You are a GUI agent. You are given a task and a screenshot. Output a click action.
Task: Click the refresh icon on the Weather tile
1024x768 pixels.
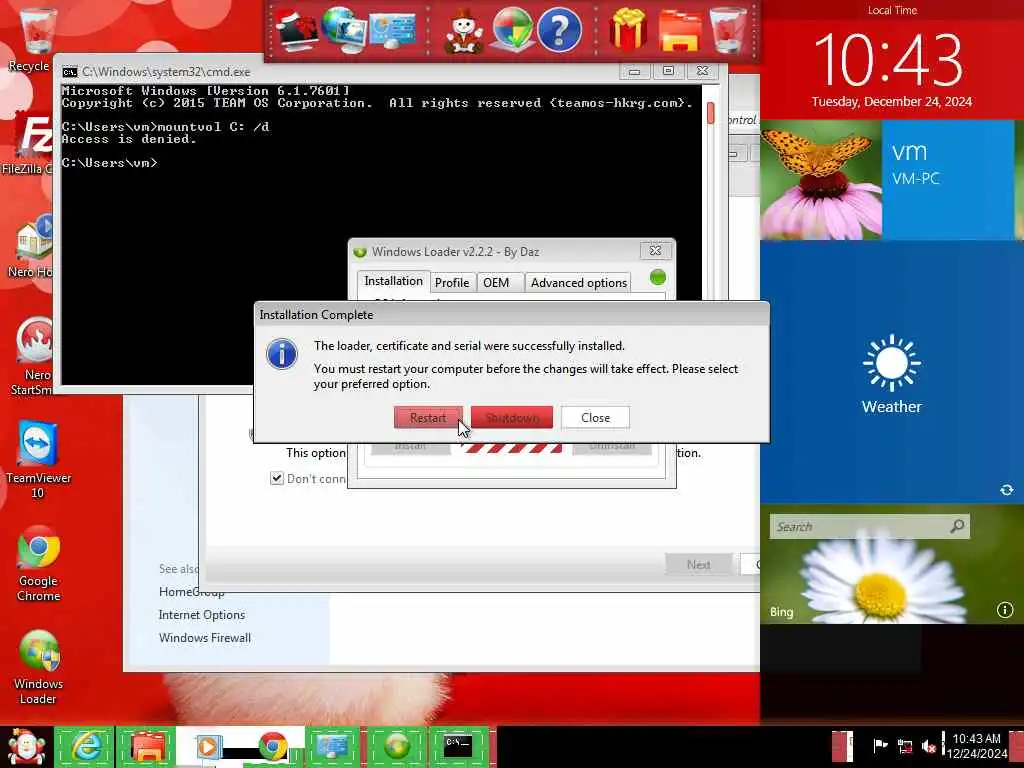tap(1006, 490)
